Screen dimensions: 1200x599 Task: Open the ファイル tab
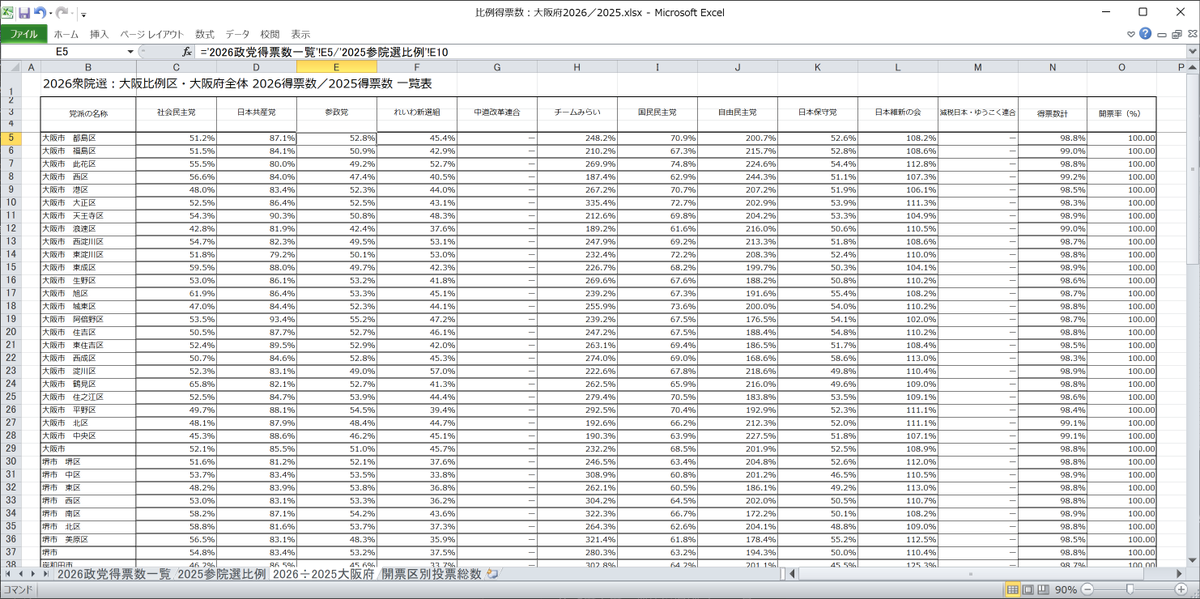click(23, 33)
